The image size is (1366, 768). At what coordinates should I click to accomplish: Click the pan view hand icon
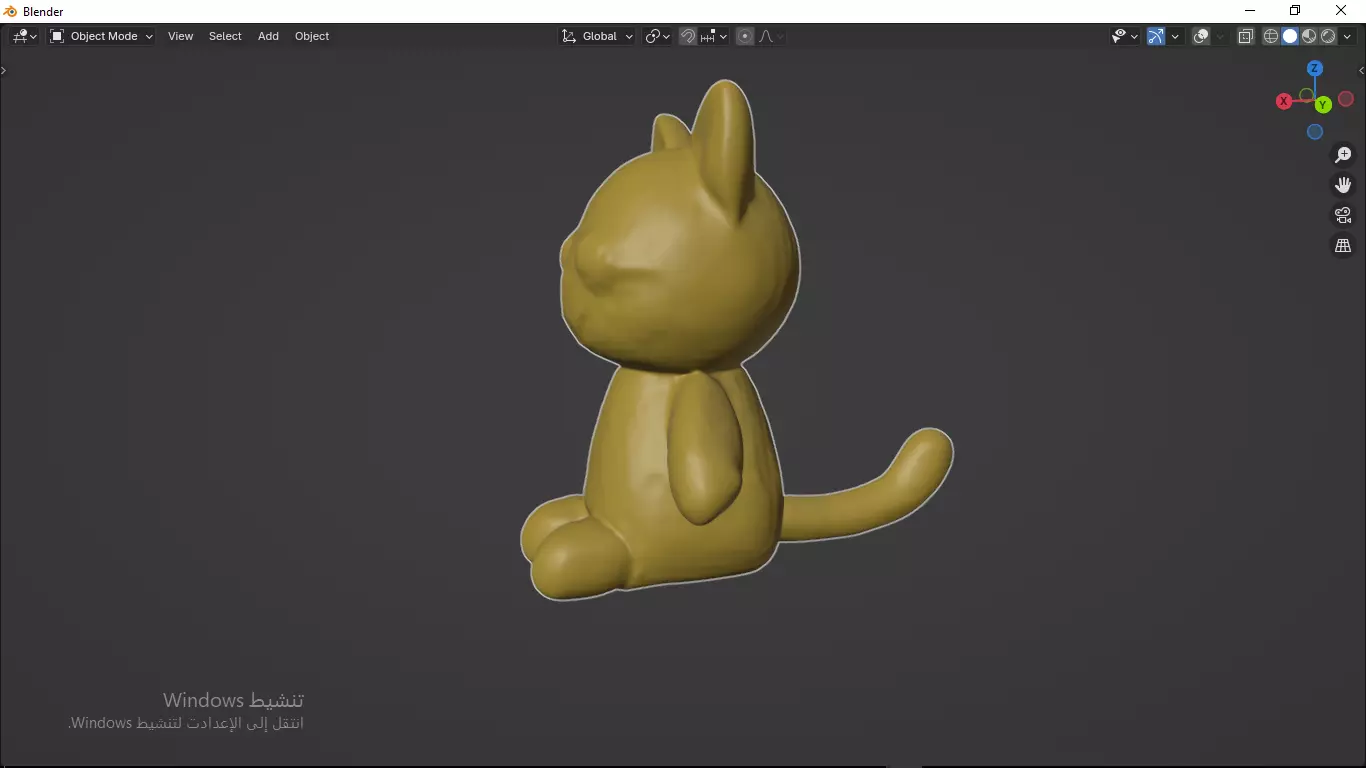pyautogui.click(x=1343, y=185)
